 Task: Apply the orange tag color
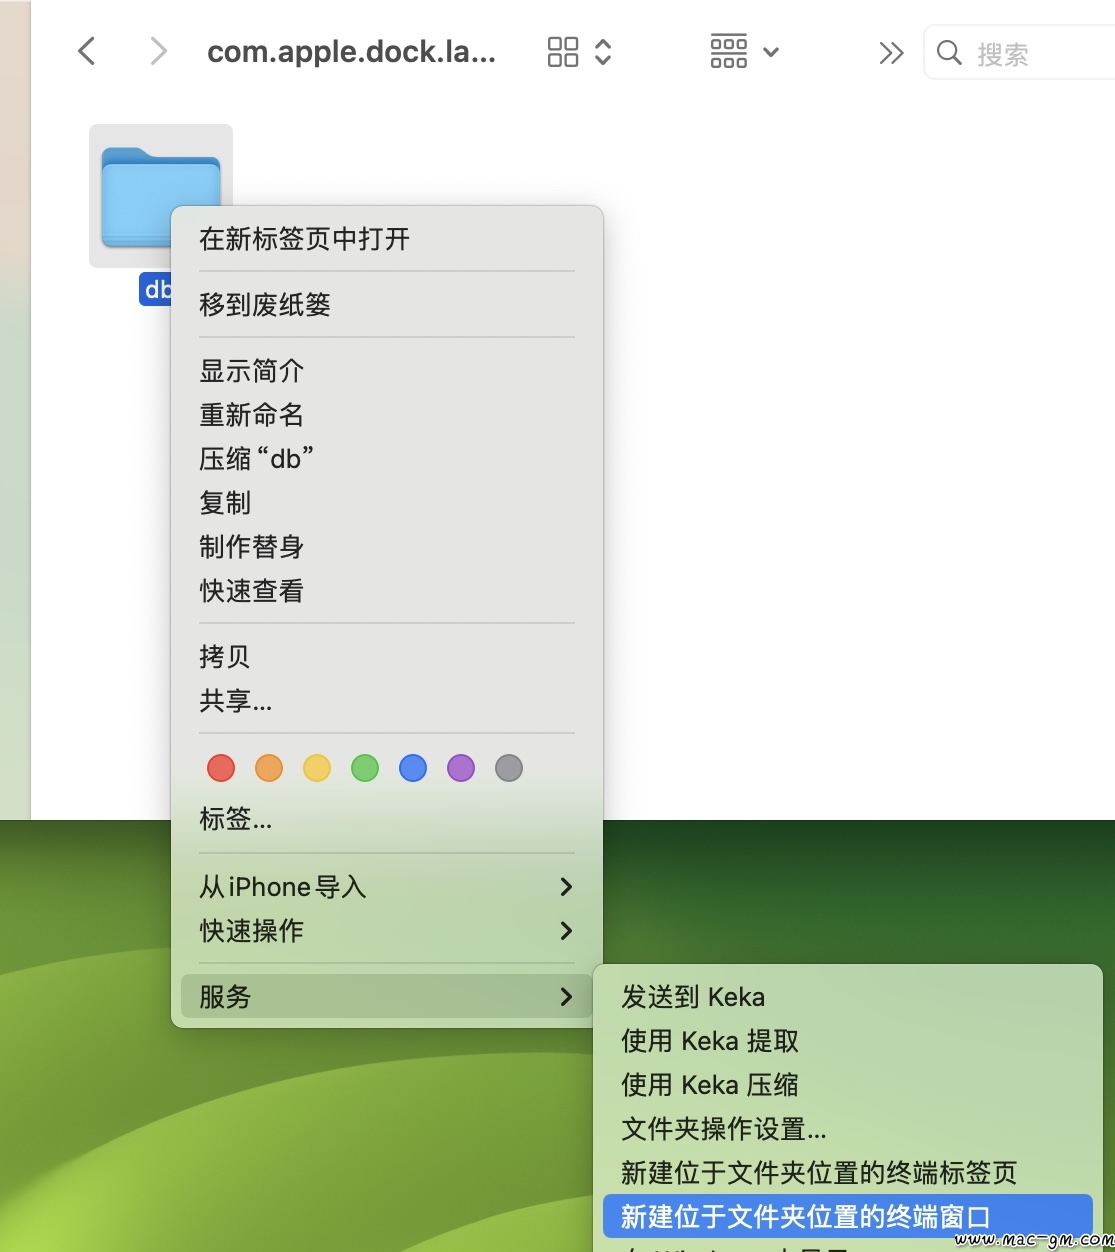click(x=269, y=768)
